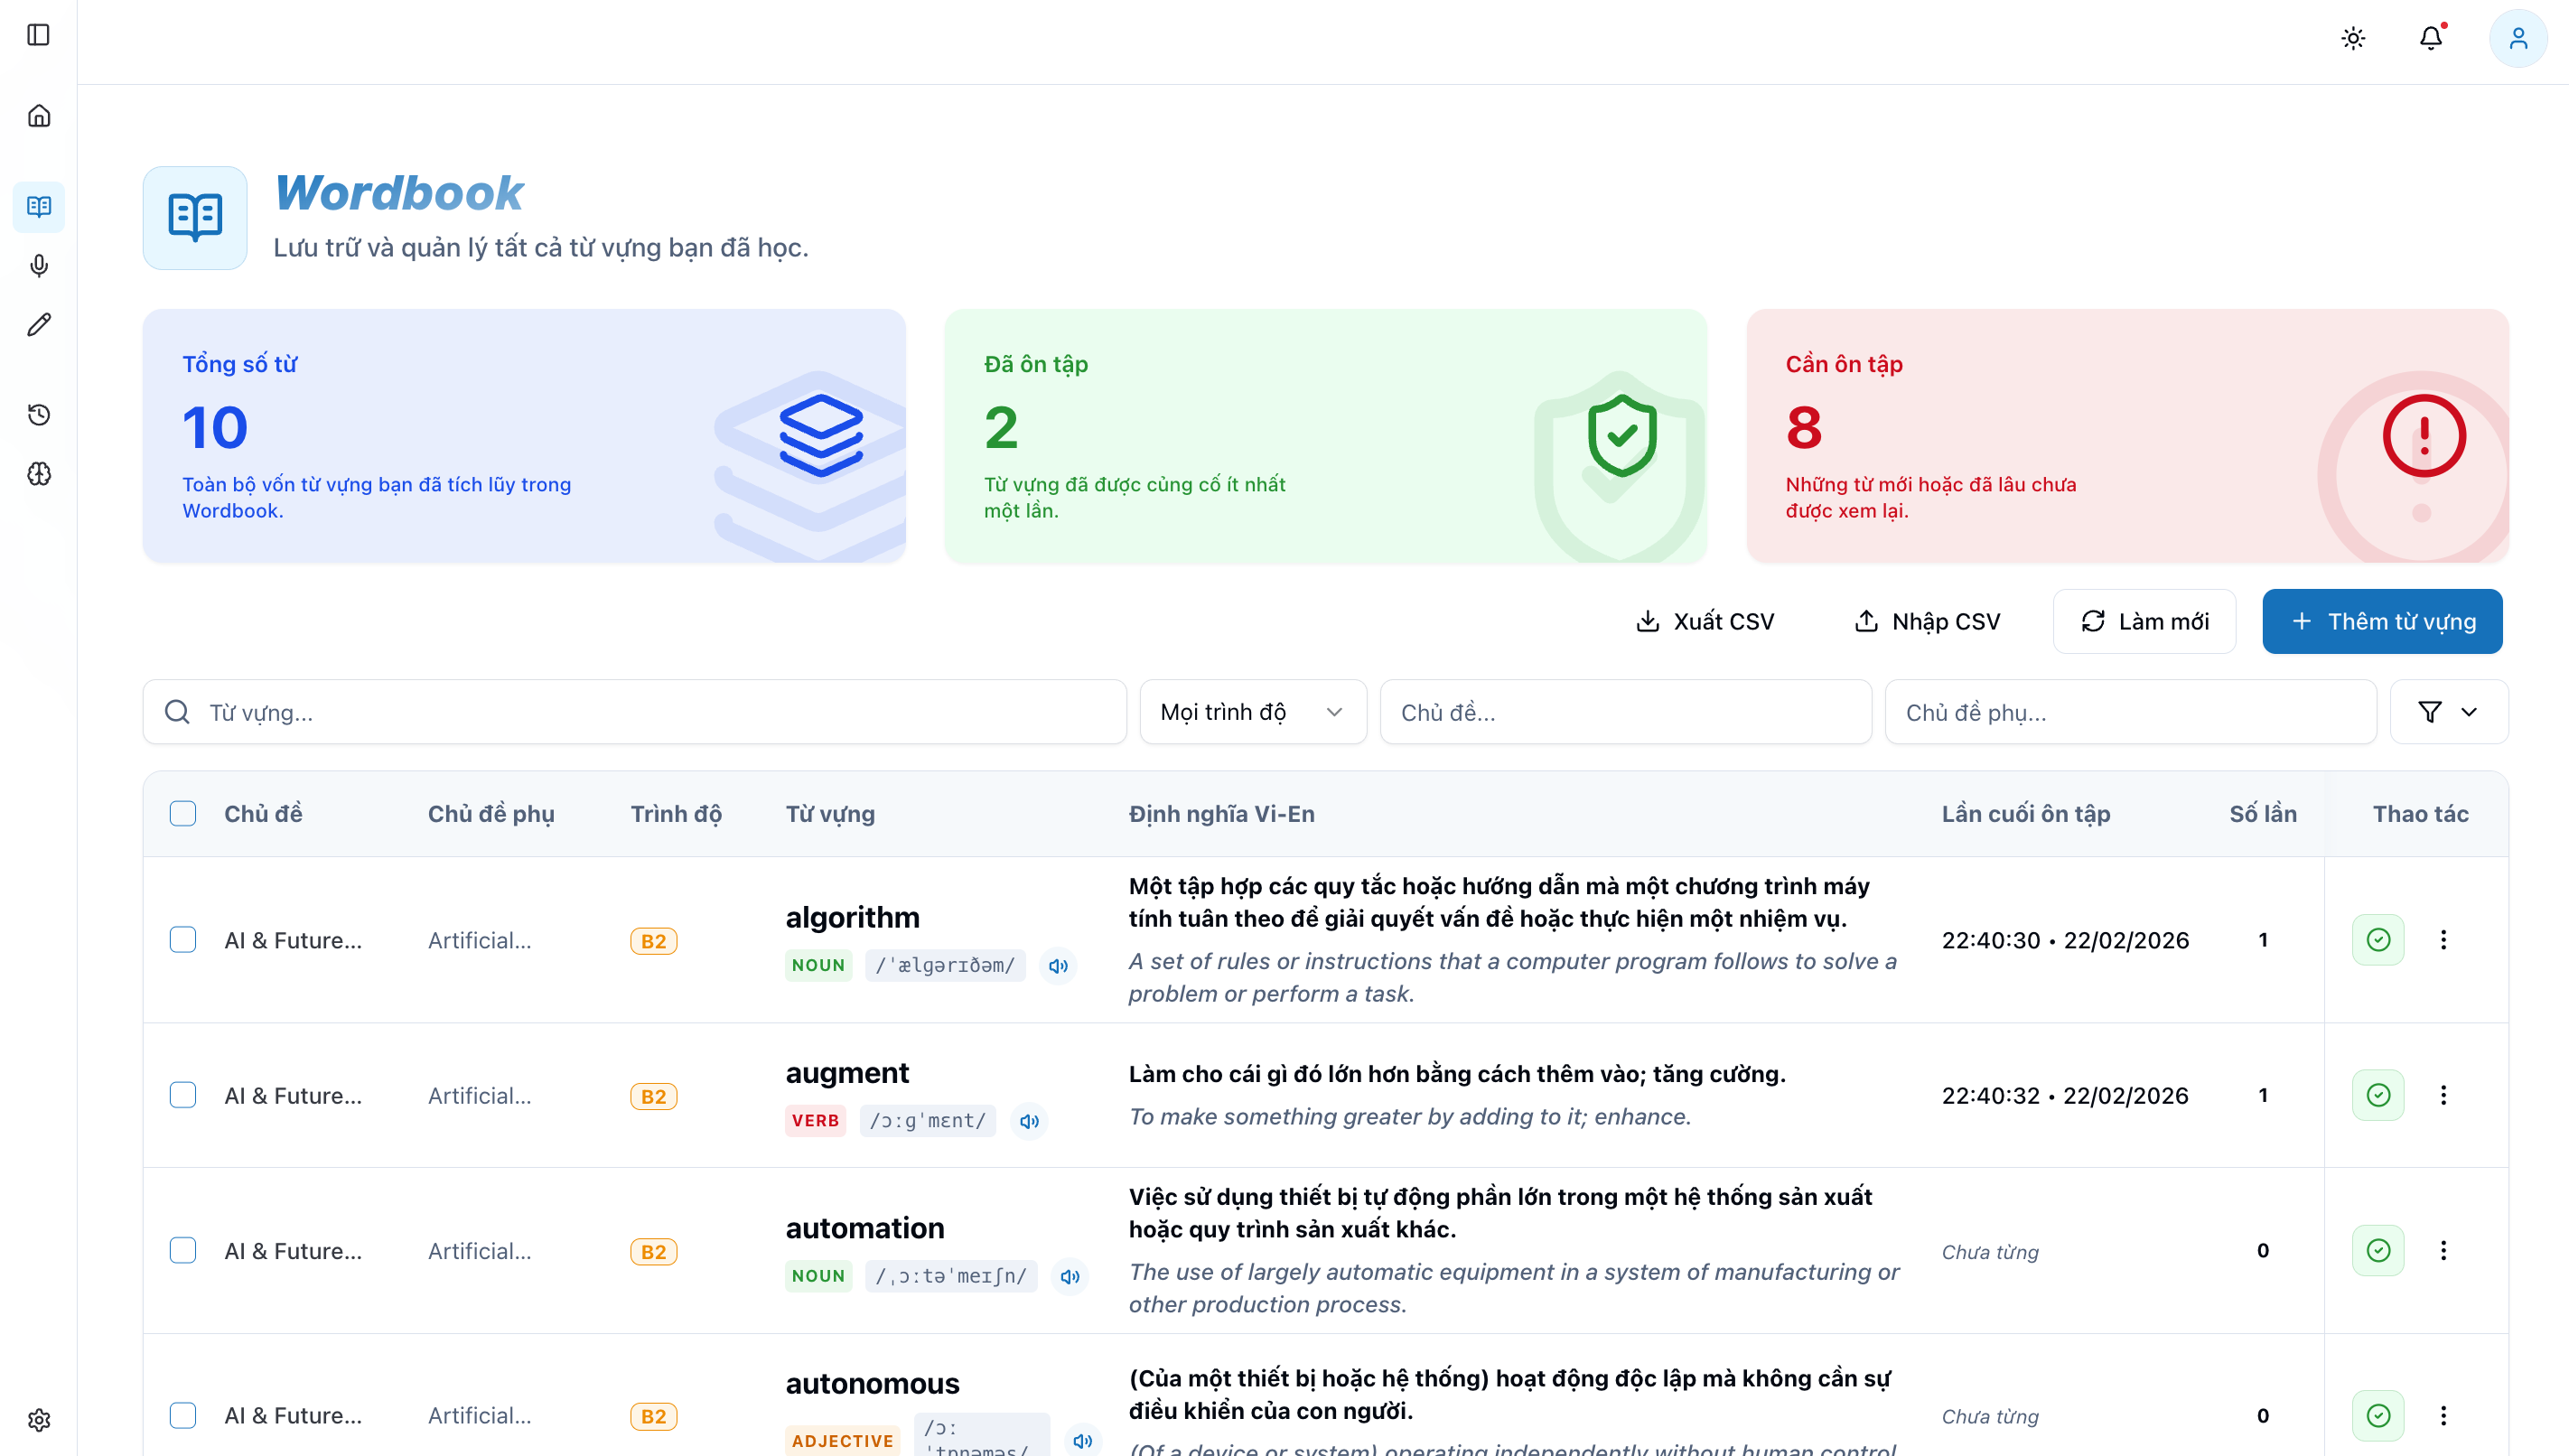Open microphone speaking section in sidebar
Viewport: 2569px width, 1456px height.
tap(39, 265)
